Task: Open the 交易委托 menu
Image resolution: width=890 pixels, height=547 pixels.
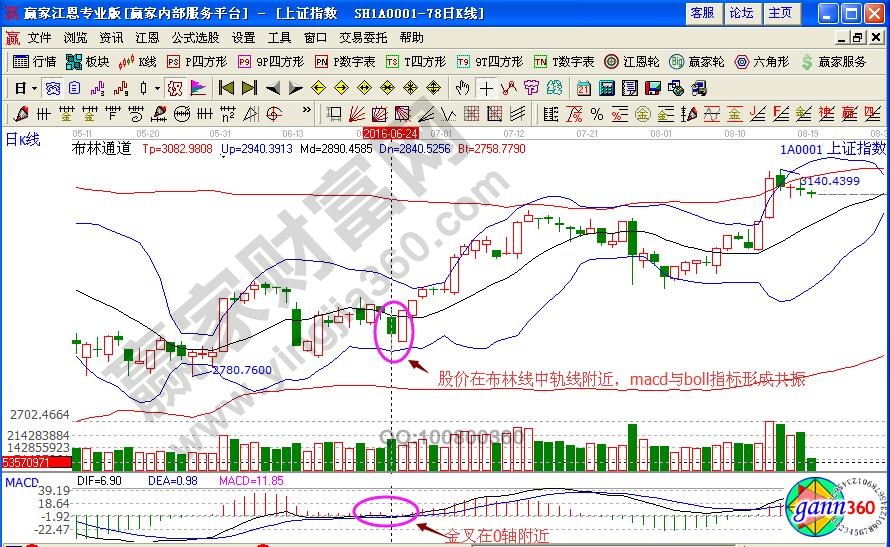Action: point(363,37)
